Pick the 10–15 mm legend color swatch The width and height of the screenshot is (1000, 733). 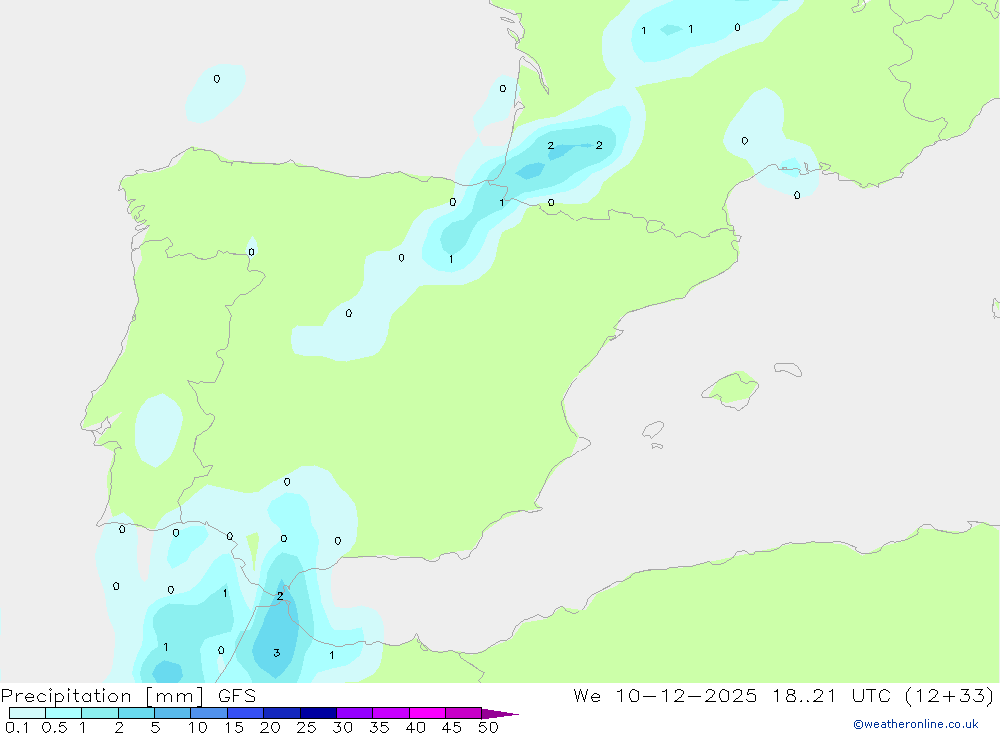pos(209,713)
